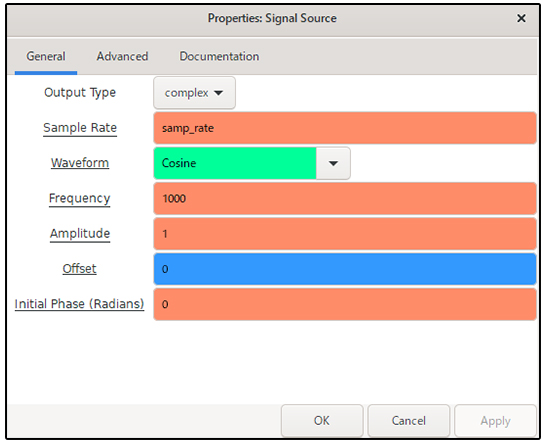Cancel the properties dialog
546x442 pixels.
coord(408,420)
